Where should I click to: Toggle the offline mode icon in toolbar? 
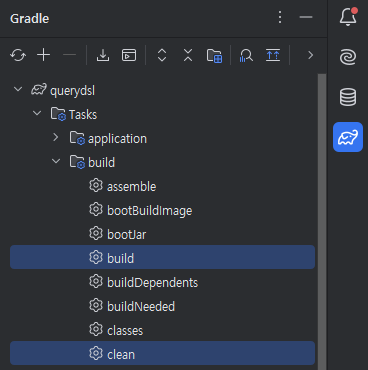273,55
